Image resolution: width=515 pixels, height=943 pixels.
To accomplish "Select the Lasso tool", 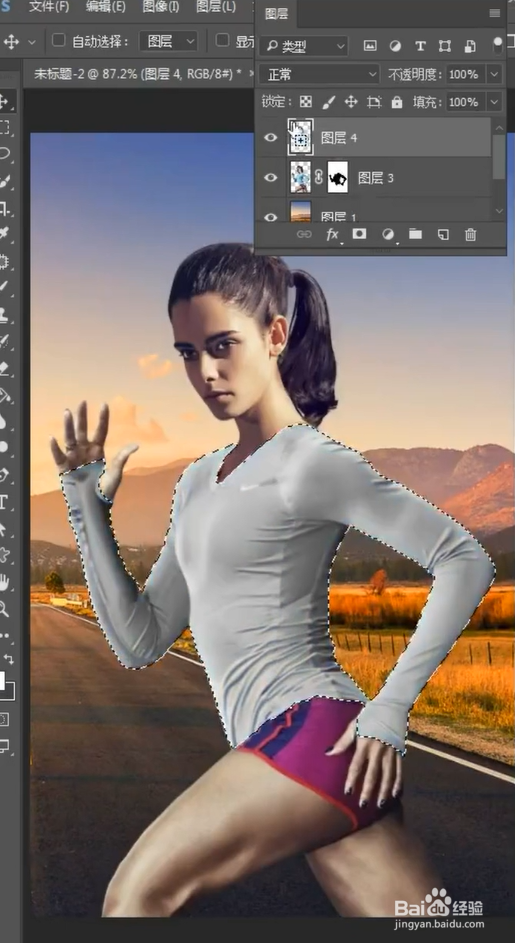I will pyautogui.click(x=4, y=153).
